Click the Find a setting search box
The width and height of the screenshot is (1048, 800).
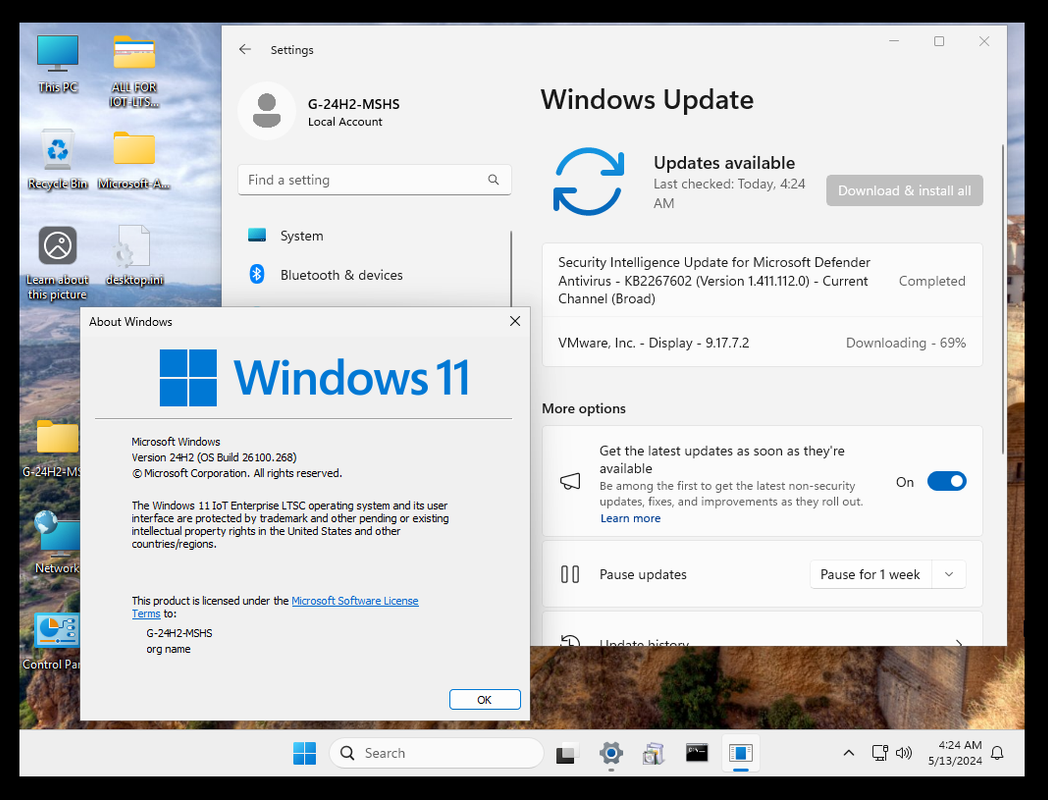[x=374, y=180]
